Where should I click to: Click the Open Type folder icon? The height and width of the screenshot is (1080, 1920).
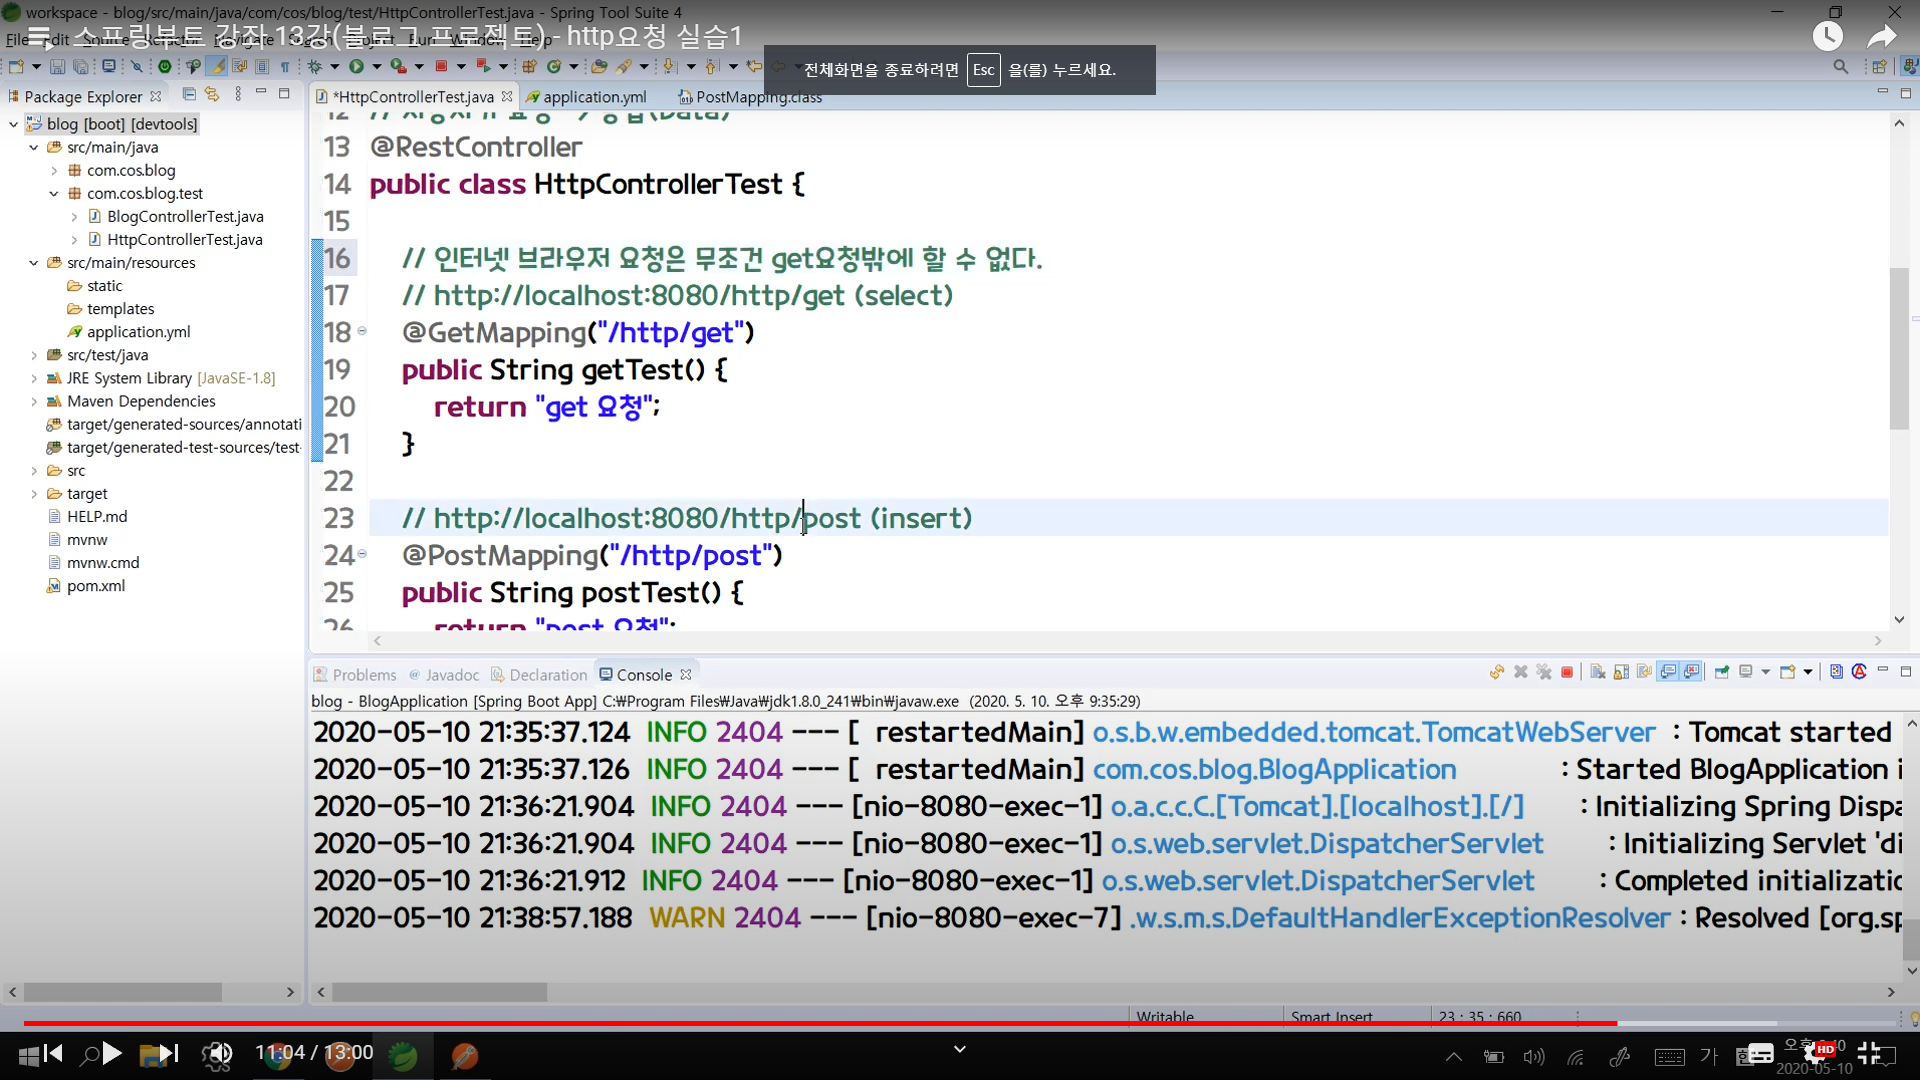(599, 67)
